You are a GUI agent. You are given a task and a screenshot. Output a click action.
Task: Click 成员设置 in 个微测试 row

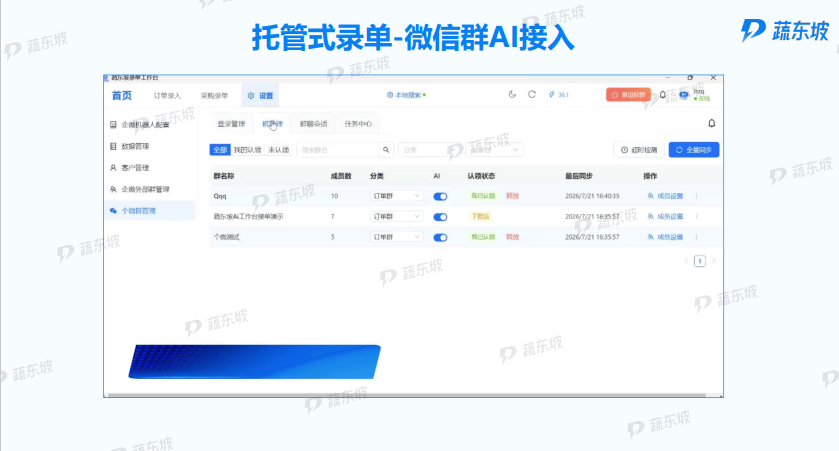[x=666, y=236]
